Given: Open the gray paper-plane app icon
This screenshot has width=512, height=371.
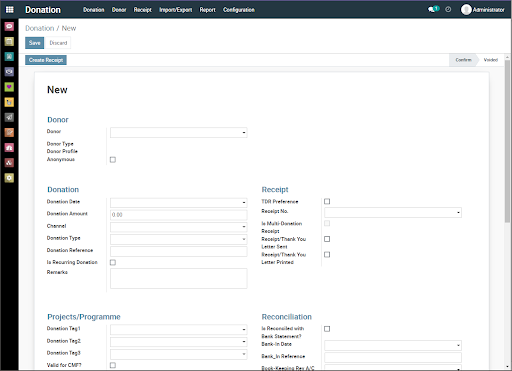Looking at the screenshot, I should pos(9,117).
